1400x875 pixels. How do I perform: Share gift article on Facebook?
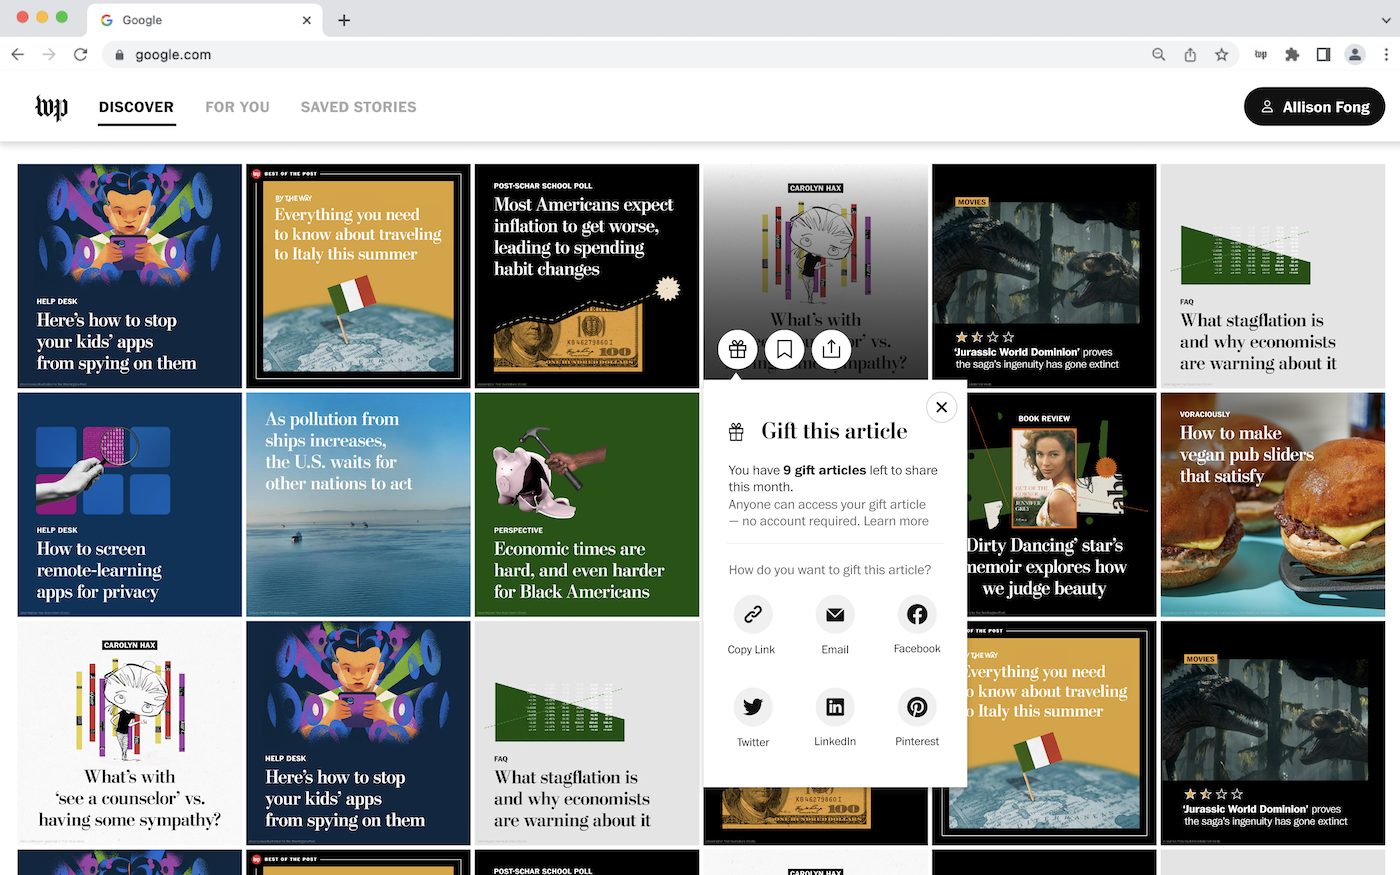917,626
